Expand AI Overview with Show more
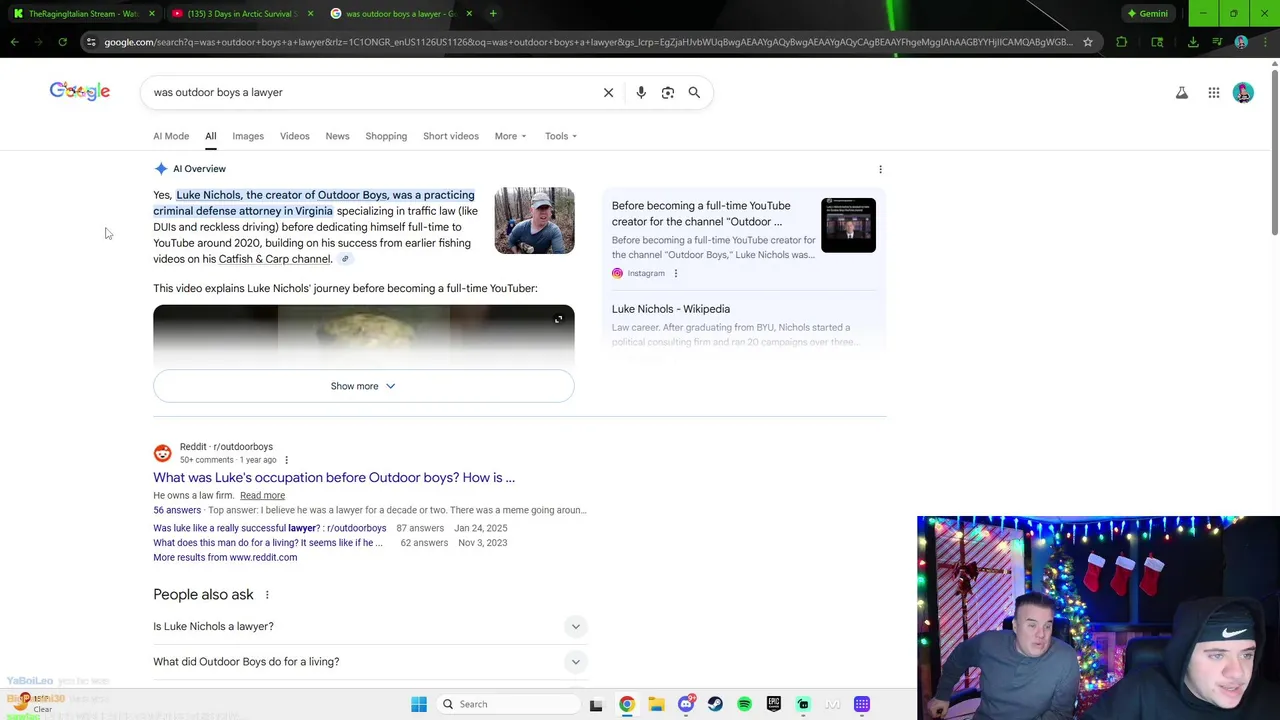The height and width of the screenshot is (720, 1280). (x=363, y=386)
